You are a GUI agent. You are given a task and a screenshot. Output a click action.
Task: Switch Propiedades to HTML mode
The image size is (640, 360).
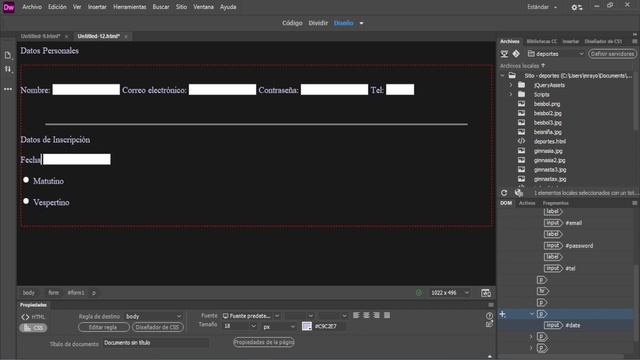tap(33, 317)
